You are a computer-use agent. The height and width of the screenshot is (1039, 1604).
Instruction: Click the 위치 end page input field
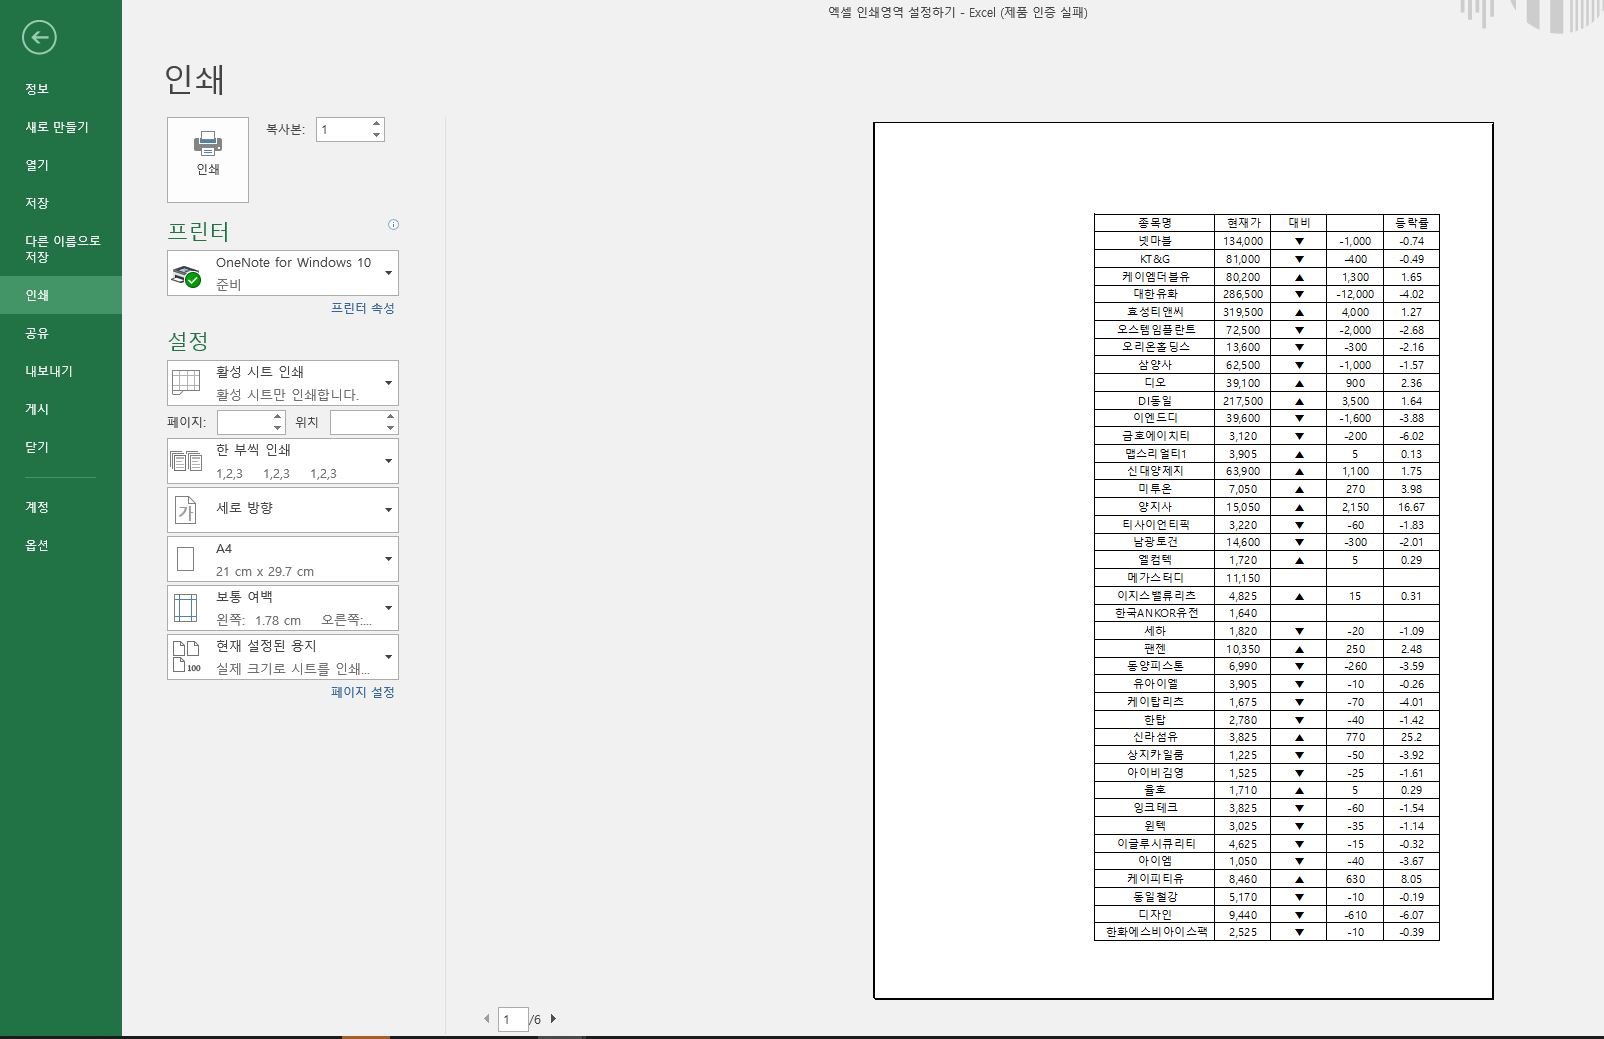pos(357,422)
